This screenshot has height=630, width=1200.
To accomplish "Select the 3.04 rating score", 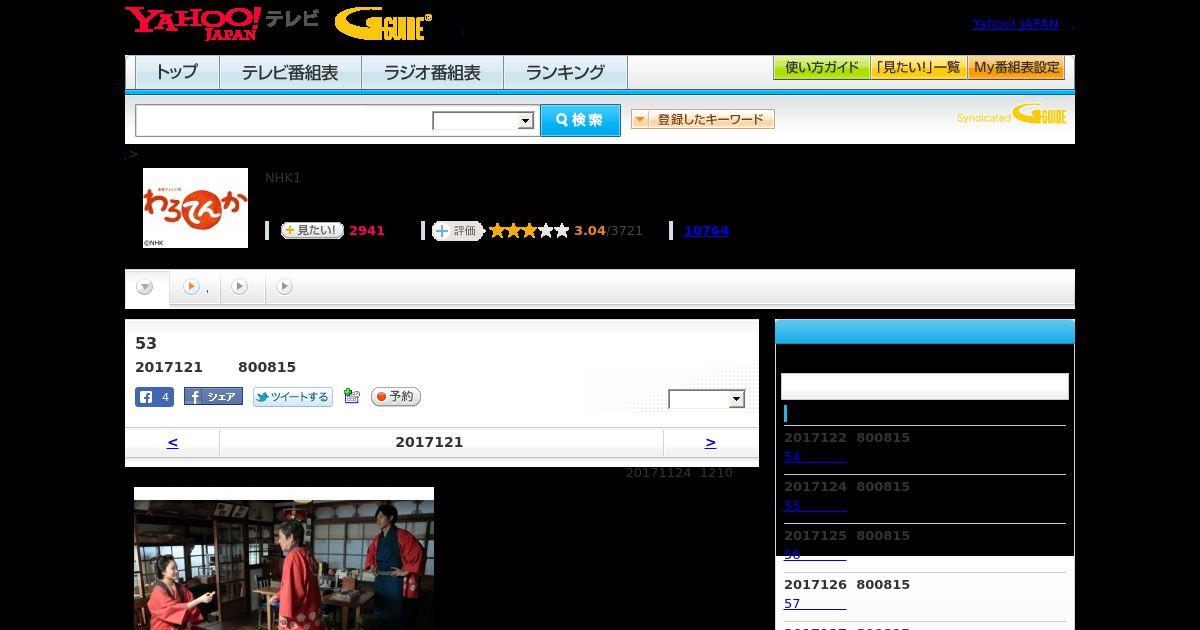I will [590, 231].
